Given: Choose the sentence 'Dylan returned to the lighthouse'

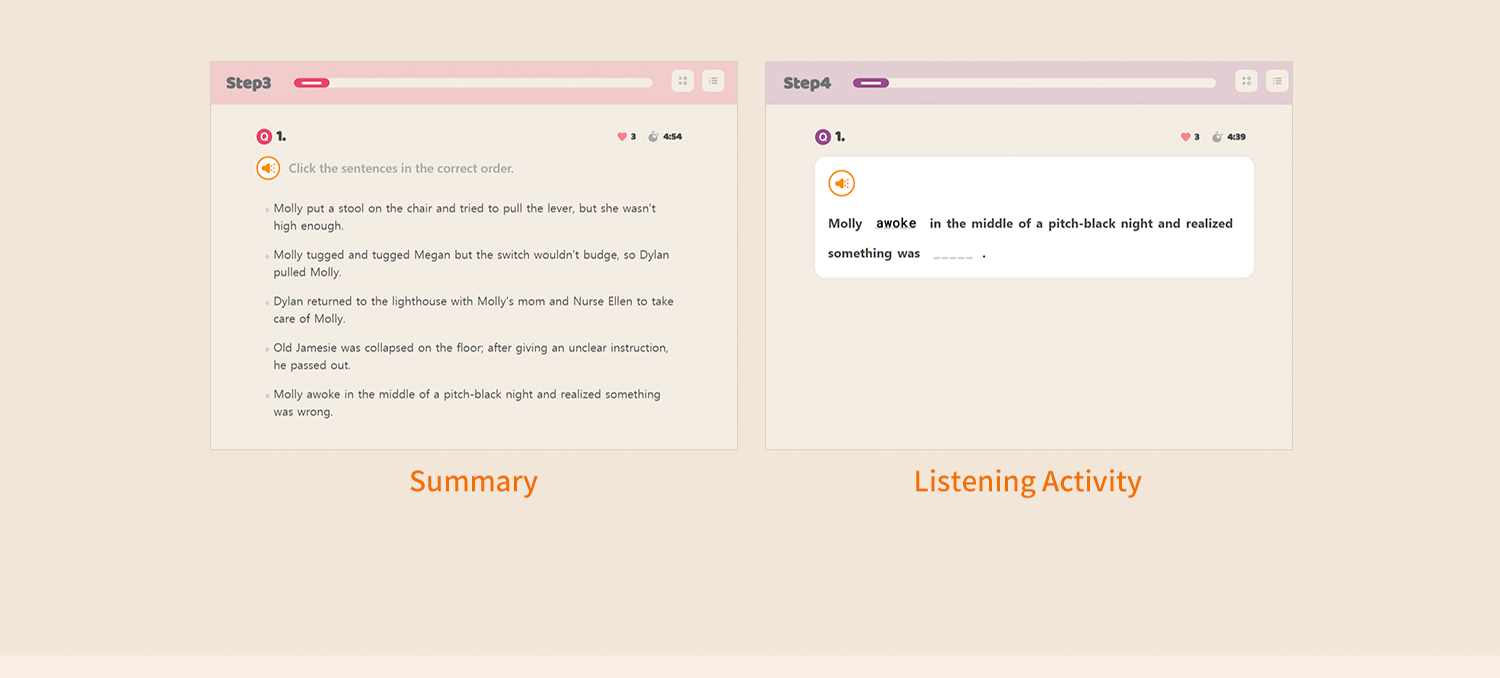Looking at the screenshot, I should 473,310.
